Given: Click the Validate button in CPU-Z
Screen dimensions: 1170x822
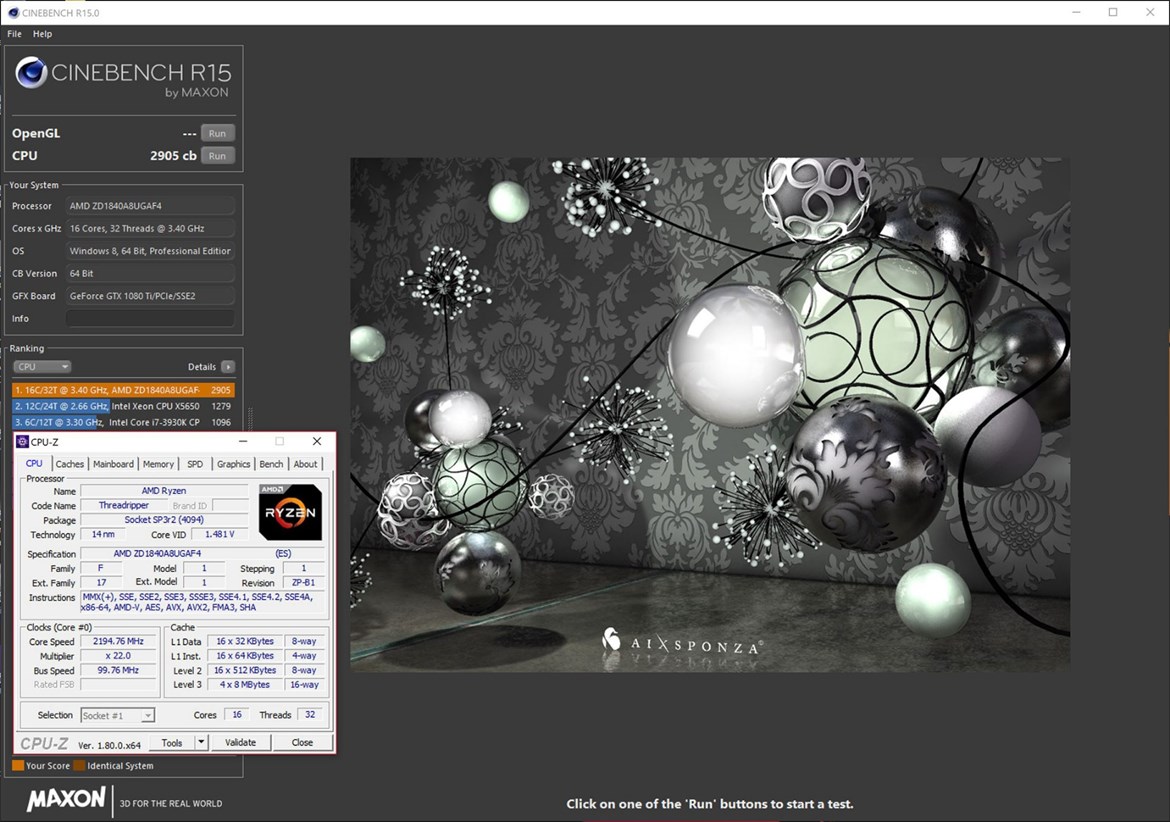Looking at the screenshot, I should [x=240, y=743].
